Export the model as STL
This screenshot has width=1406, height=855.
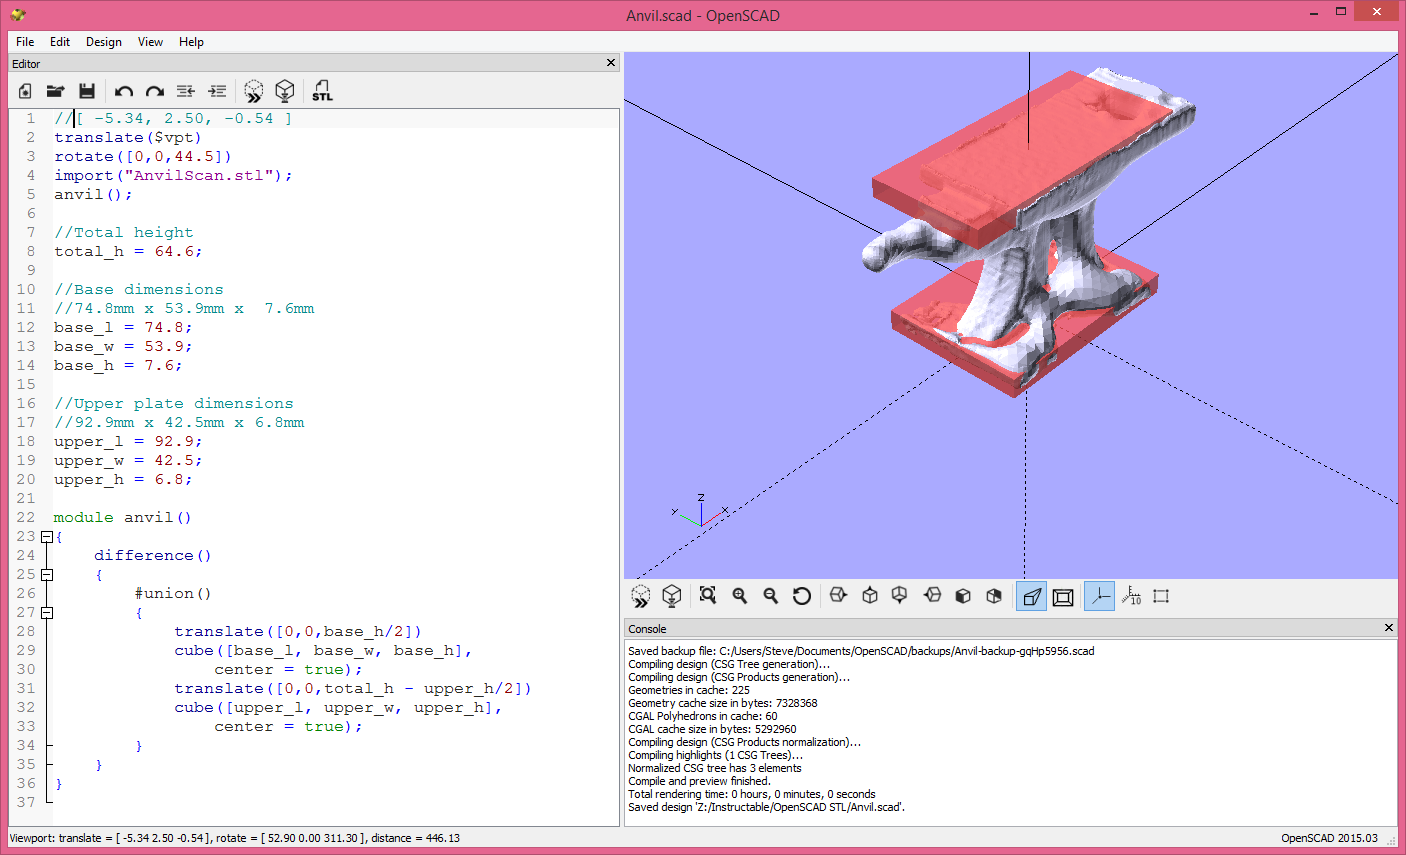(322, 91)
